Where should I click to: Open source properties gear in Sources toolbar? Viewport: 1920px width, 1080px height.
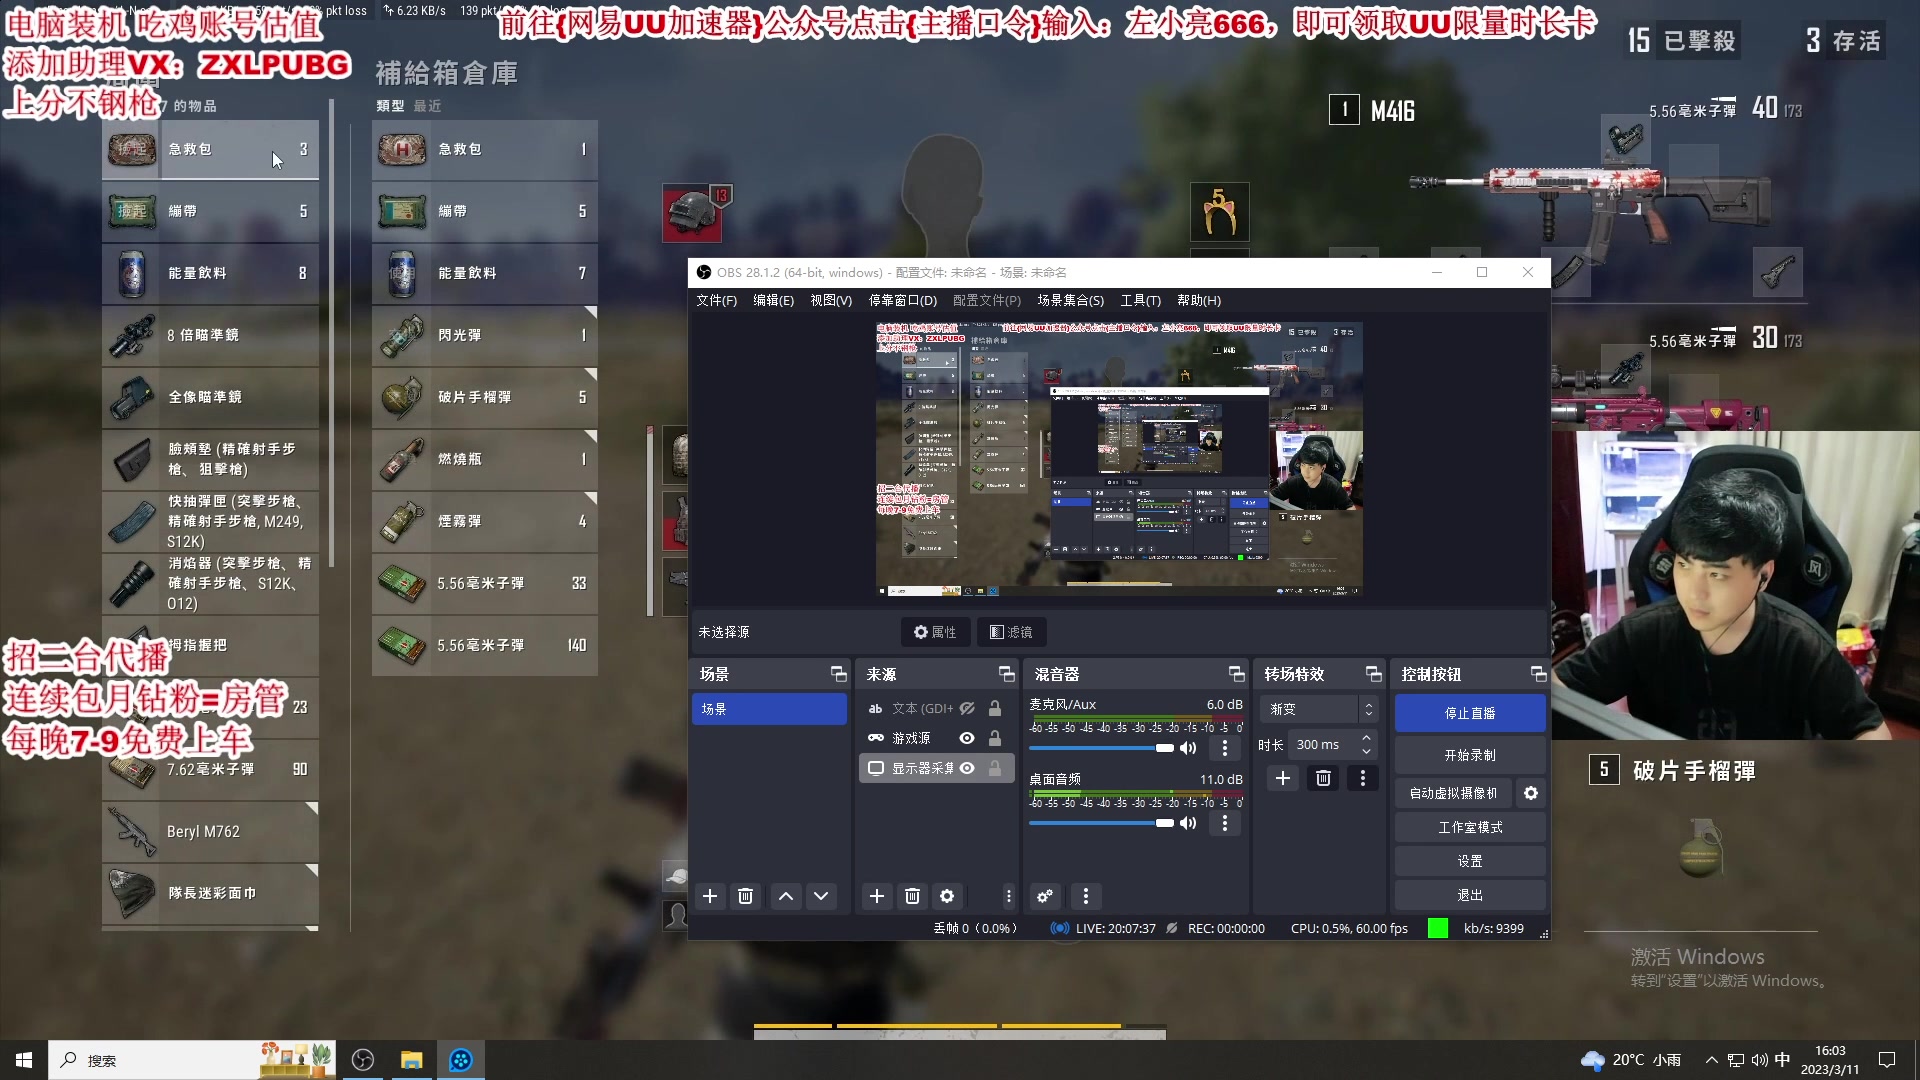point(947,896)
